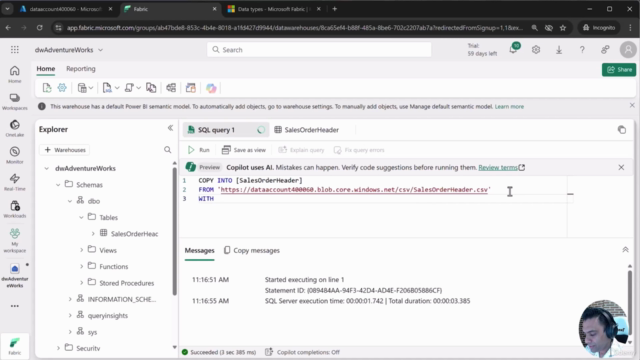Click Save as view
640x360 pixels.
[244, 150]
